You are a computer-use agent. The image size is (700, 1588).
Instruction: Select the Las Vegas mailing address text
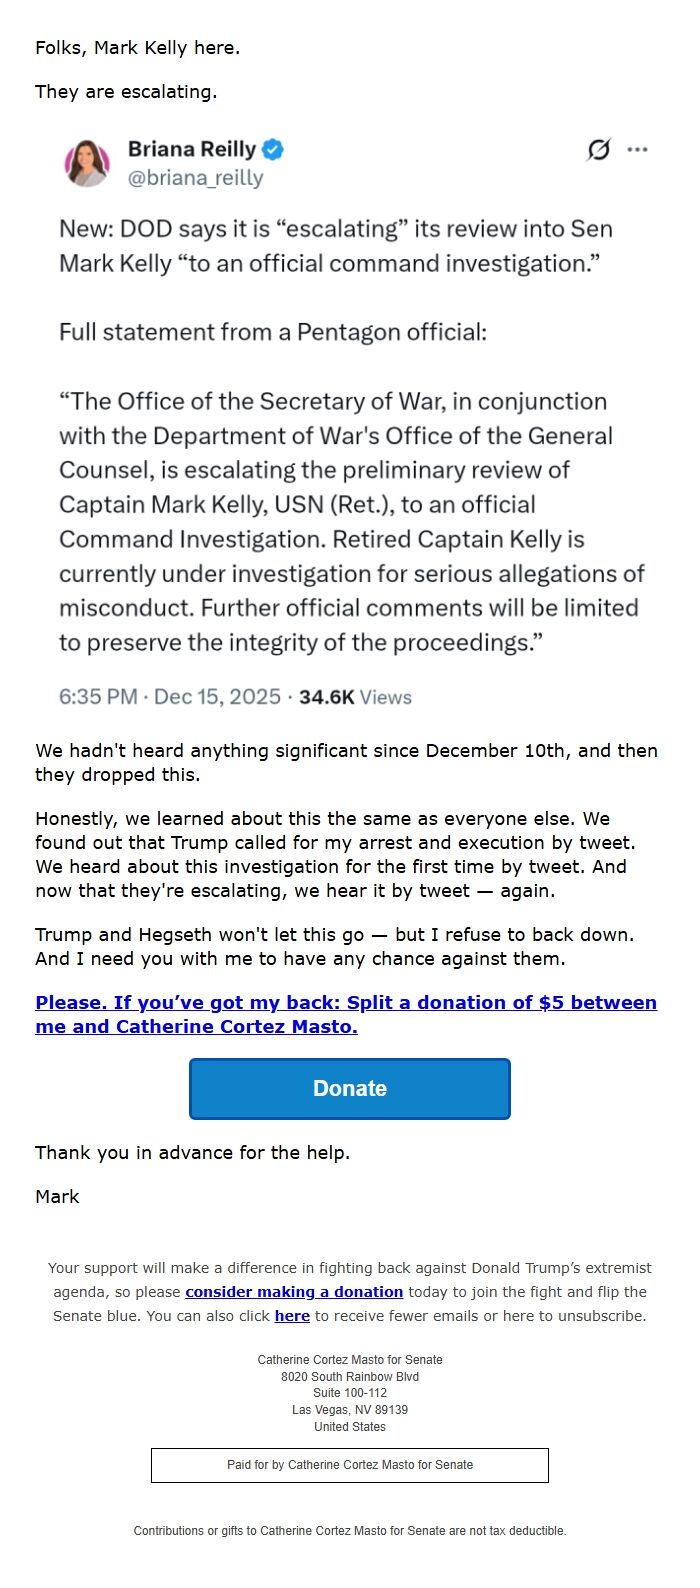point(349,1410)
